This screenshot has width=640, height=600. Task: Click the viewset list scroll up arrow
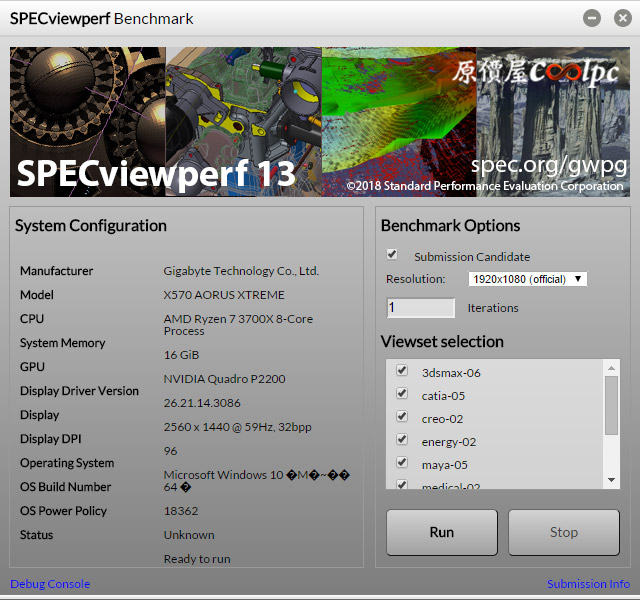click(x=611, y=368)
